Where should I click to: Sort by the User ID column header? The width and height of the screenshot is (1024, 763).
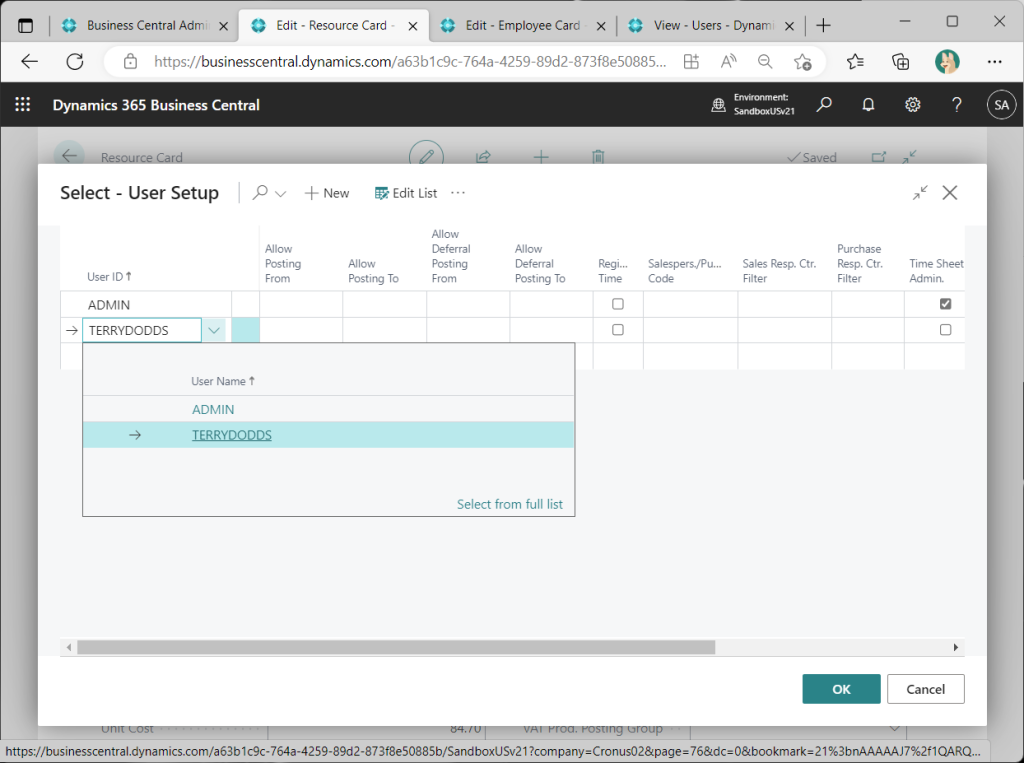tap(110, 276)
